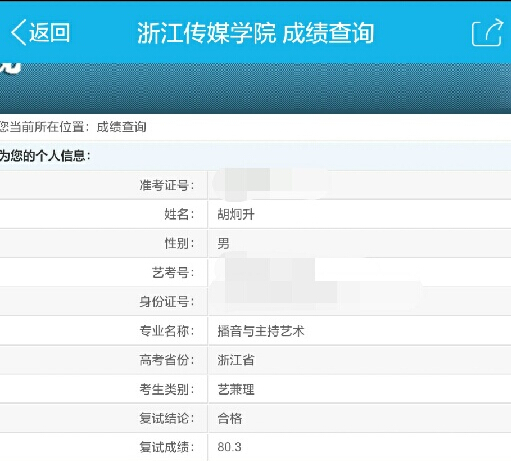Screen dimensions: 511x461
Task: Select the retest score 80.3
Action: click(x=229, y=447)
